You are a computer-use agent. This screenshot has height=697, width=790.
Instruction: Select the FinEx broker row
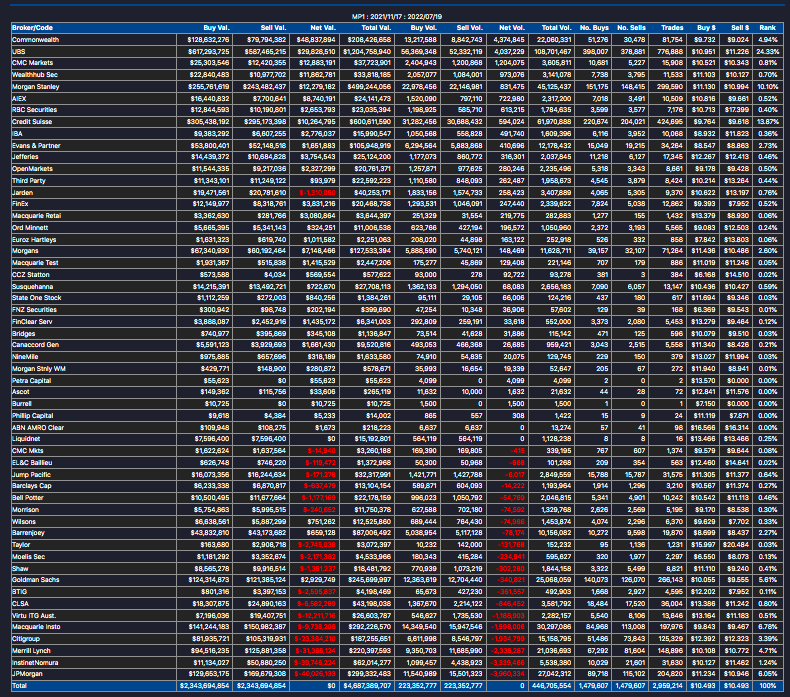click(397, 204)
